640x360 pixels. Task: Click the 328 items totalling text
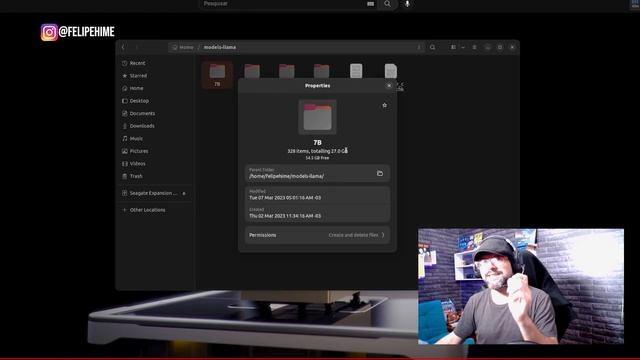click(317, 151)
